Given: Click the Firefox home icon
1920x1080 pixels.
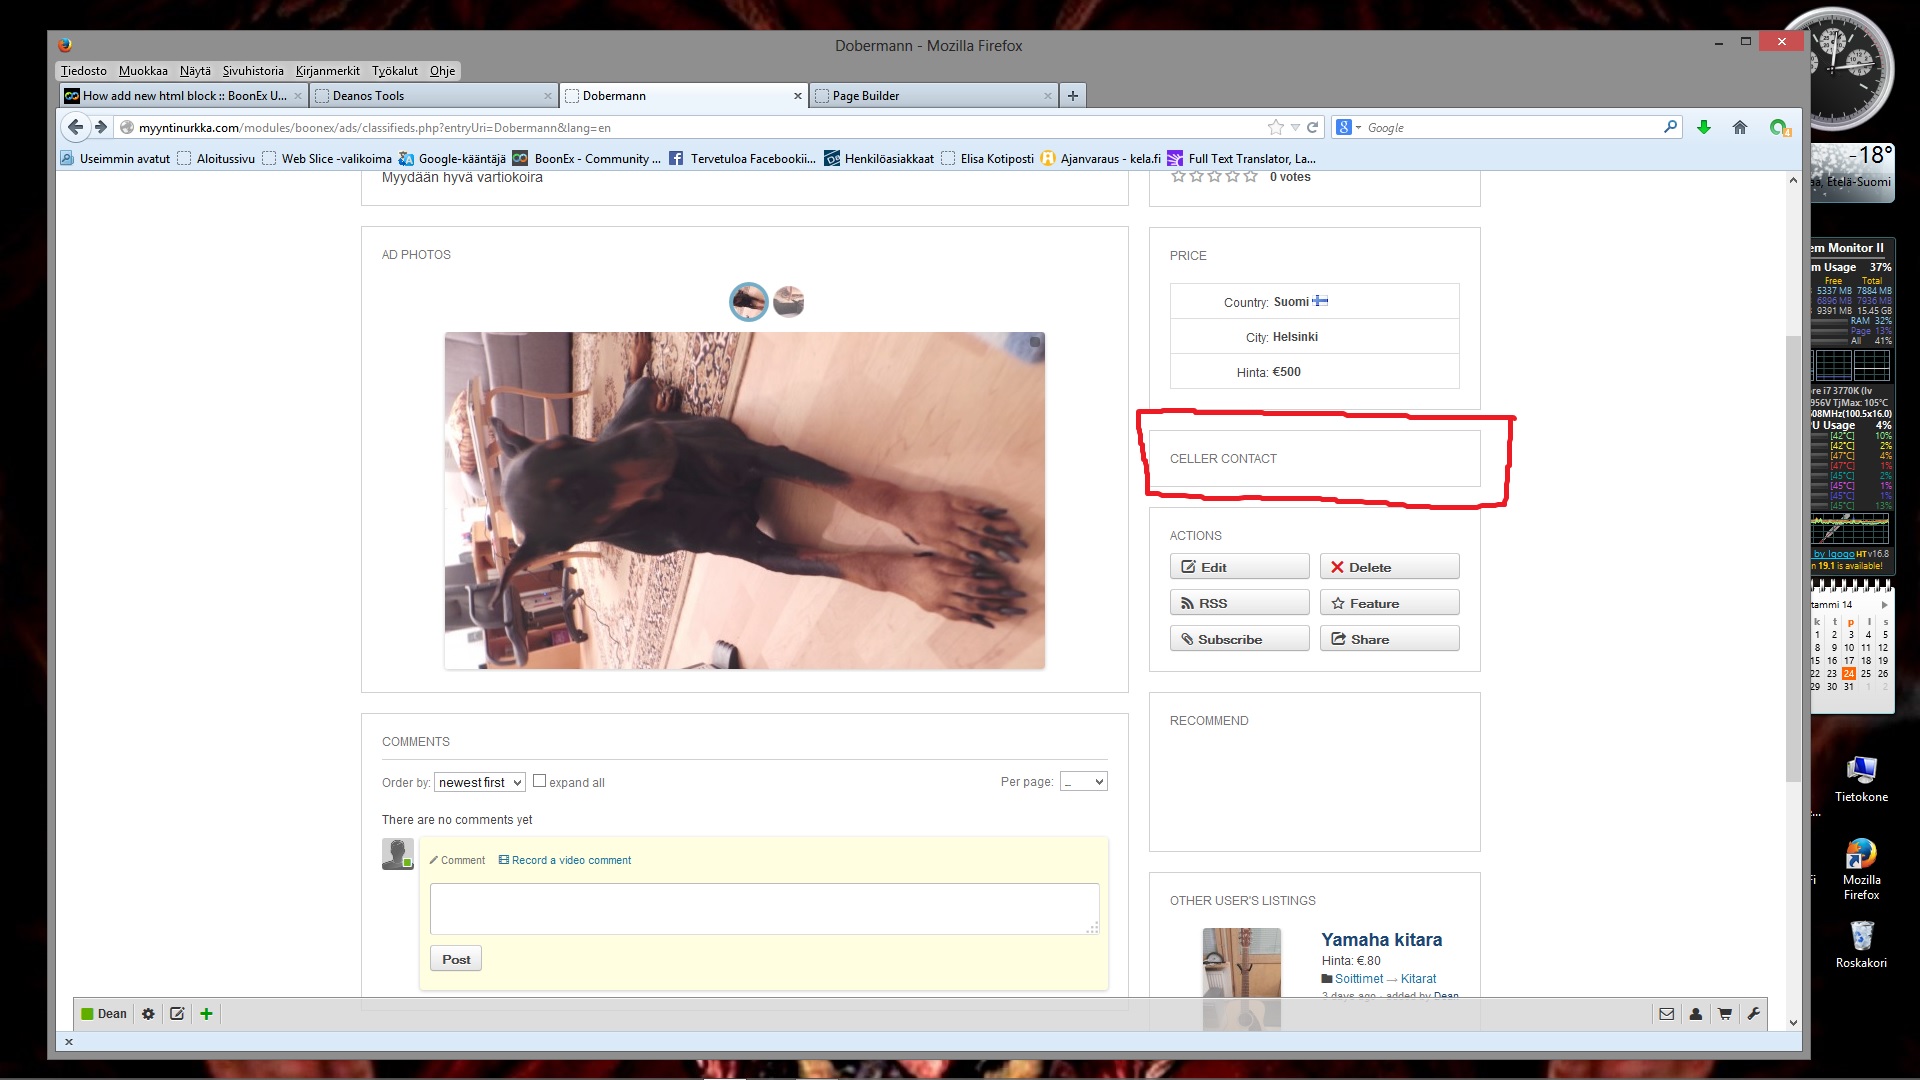Looking at the screenshot, I should click(x=1740, y=127).
